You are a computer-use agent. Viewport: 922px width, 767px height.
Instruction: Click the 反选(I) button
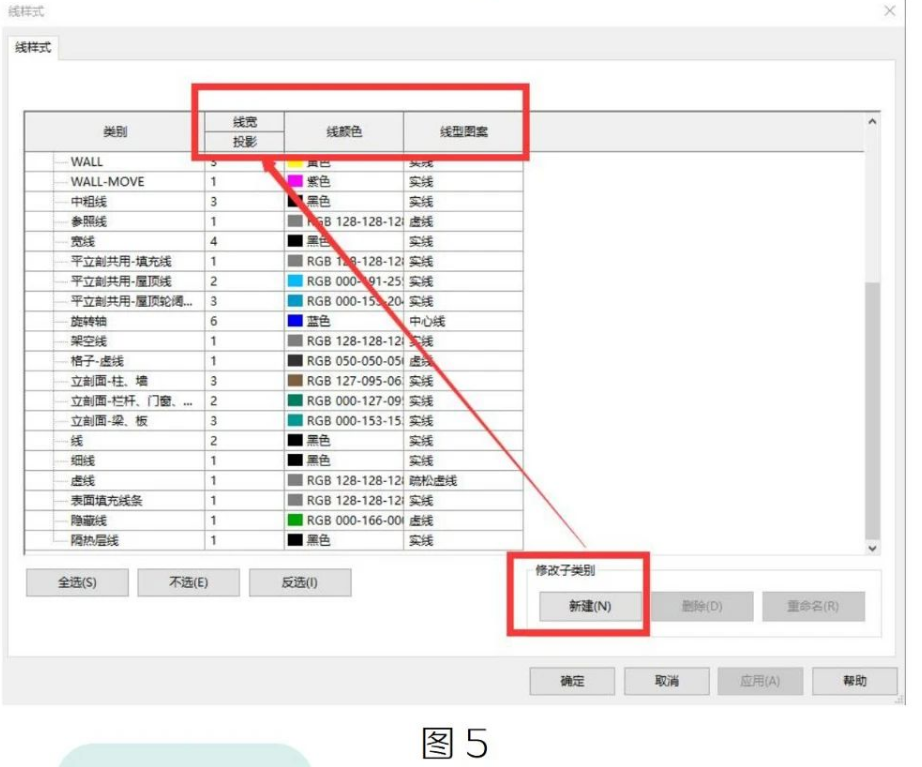(x=300, y=582)
